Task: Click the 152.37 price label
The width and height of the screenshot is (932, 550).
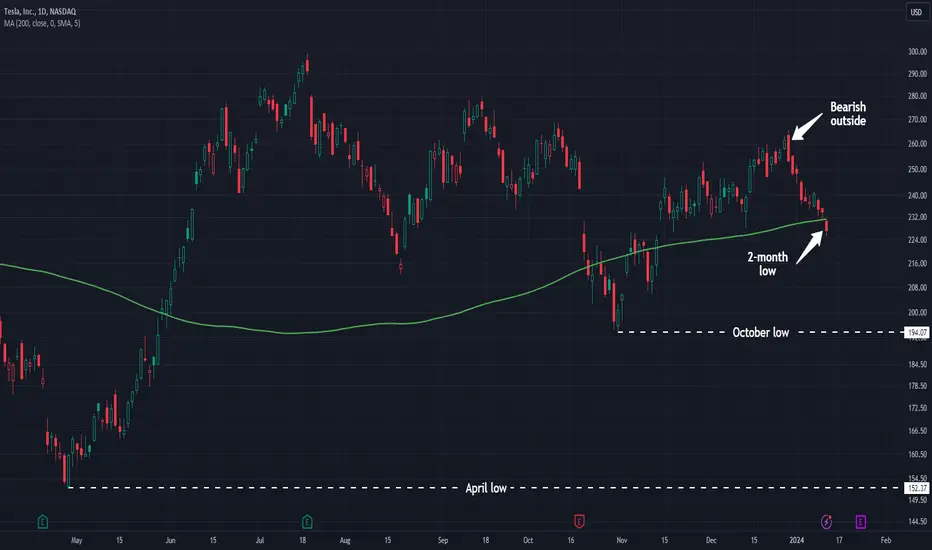Action: click(916, 488)
